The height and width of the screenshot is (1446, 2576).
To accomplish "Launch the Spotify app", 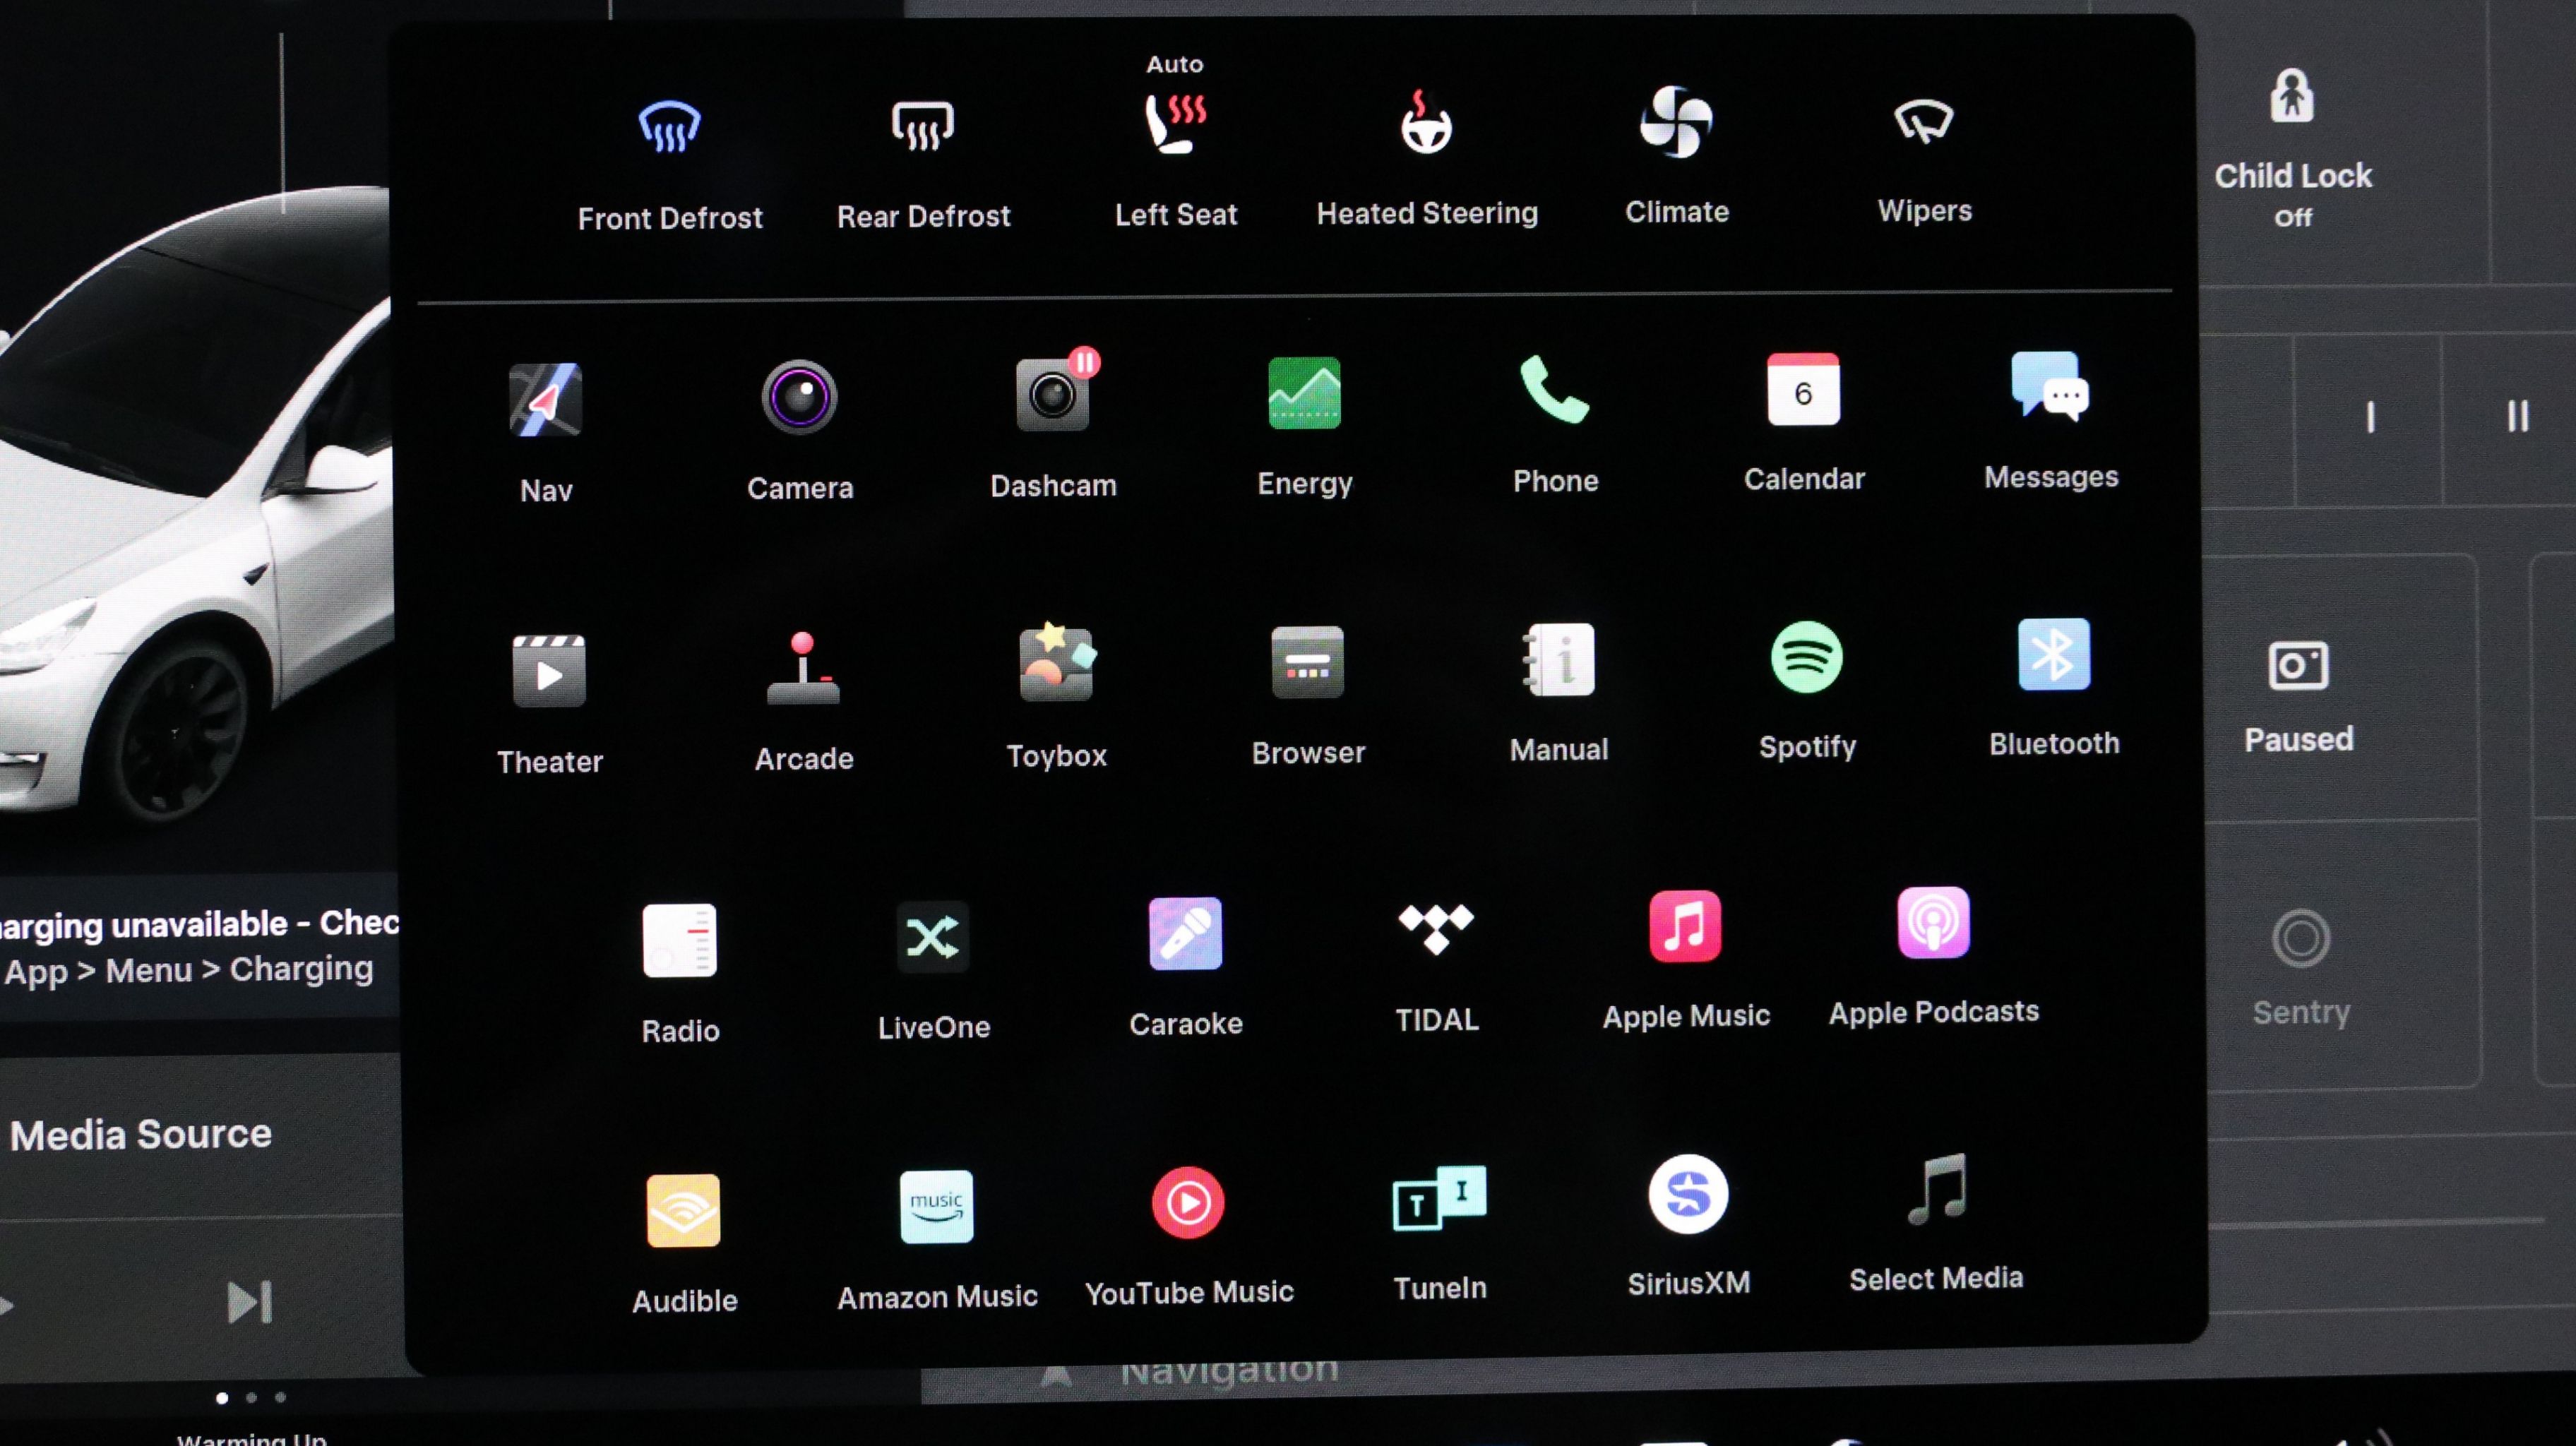I will [1806, 658].
